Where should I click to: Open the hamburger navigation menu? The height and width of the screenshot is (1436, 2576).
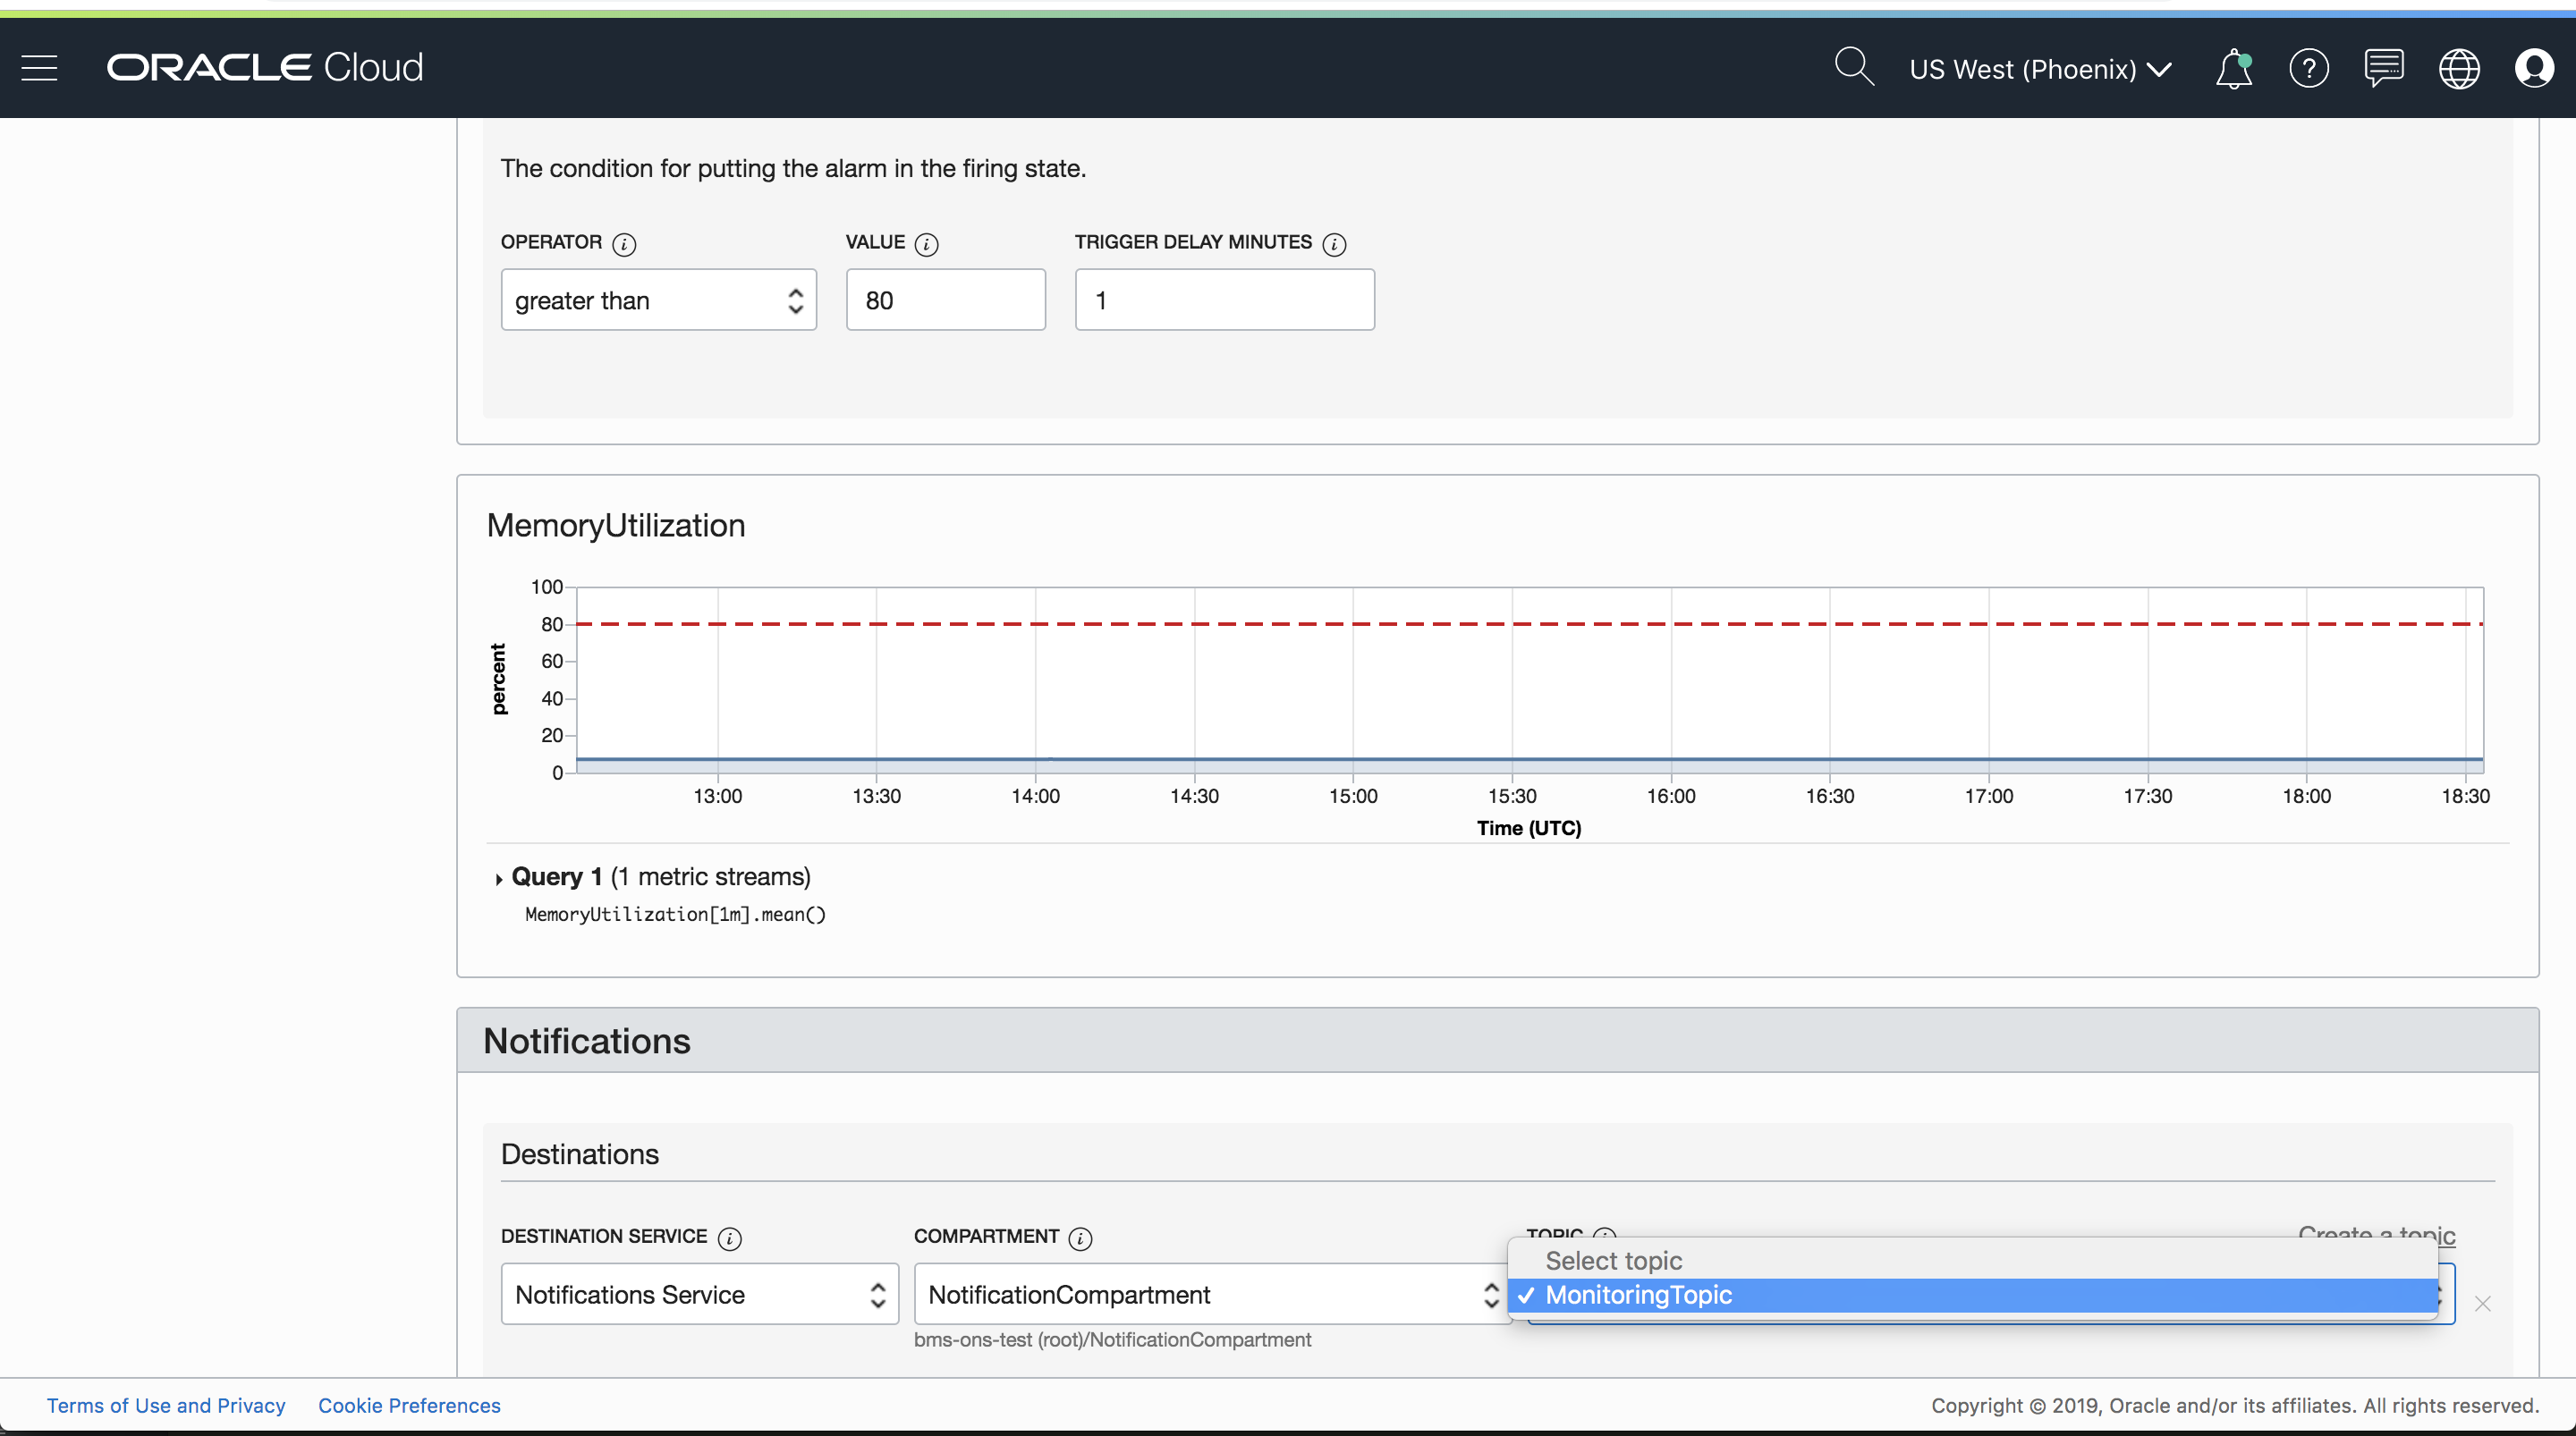[x=39, y=68]
